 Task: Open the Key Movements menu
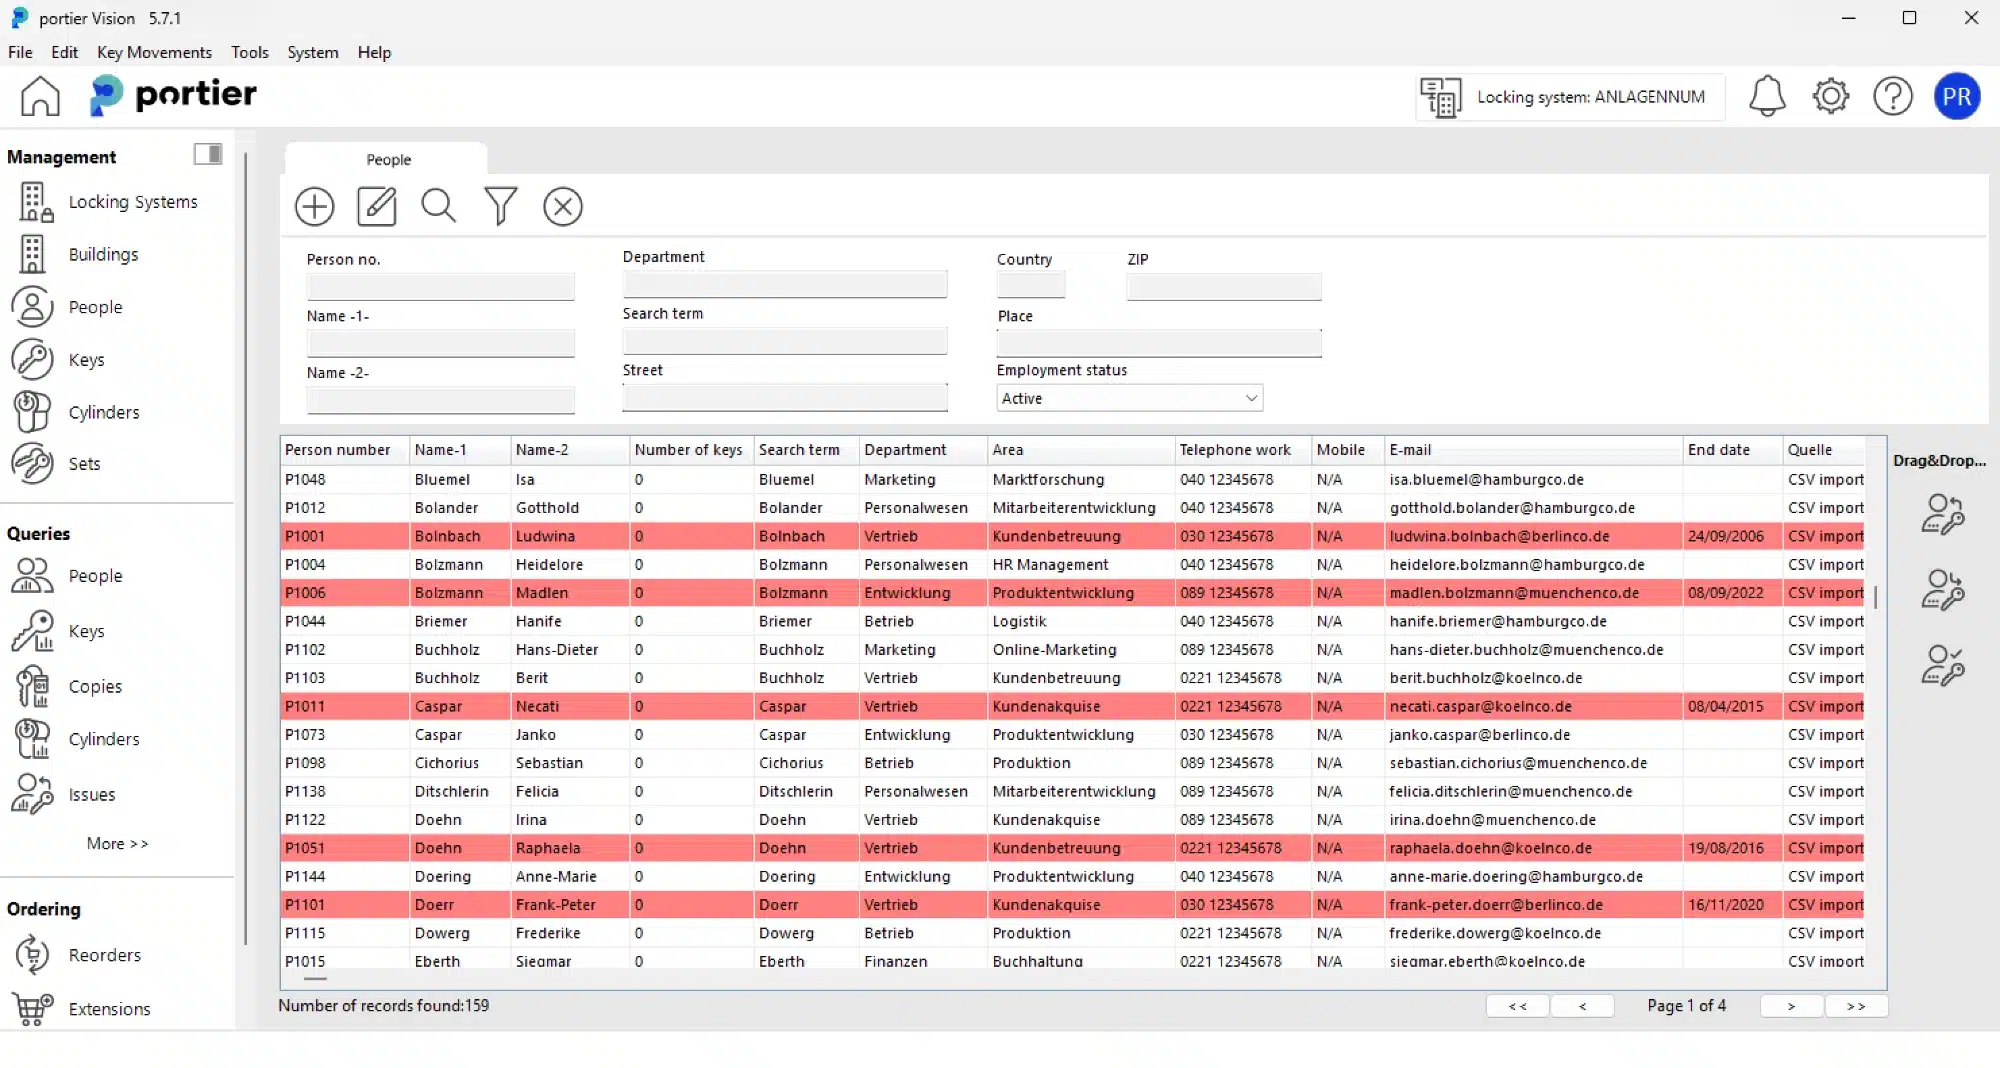coord(154,52)
